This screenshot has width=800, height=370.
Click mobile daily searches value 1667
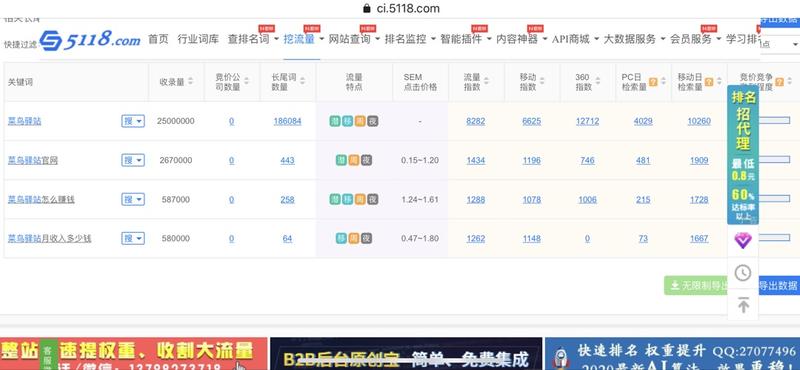coord(699,238)
